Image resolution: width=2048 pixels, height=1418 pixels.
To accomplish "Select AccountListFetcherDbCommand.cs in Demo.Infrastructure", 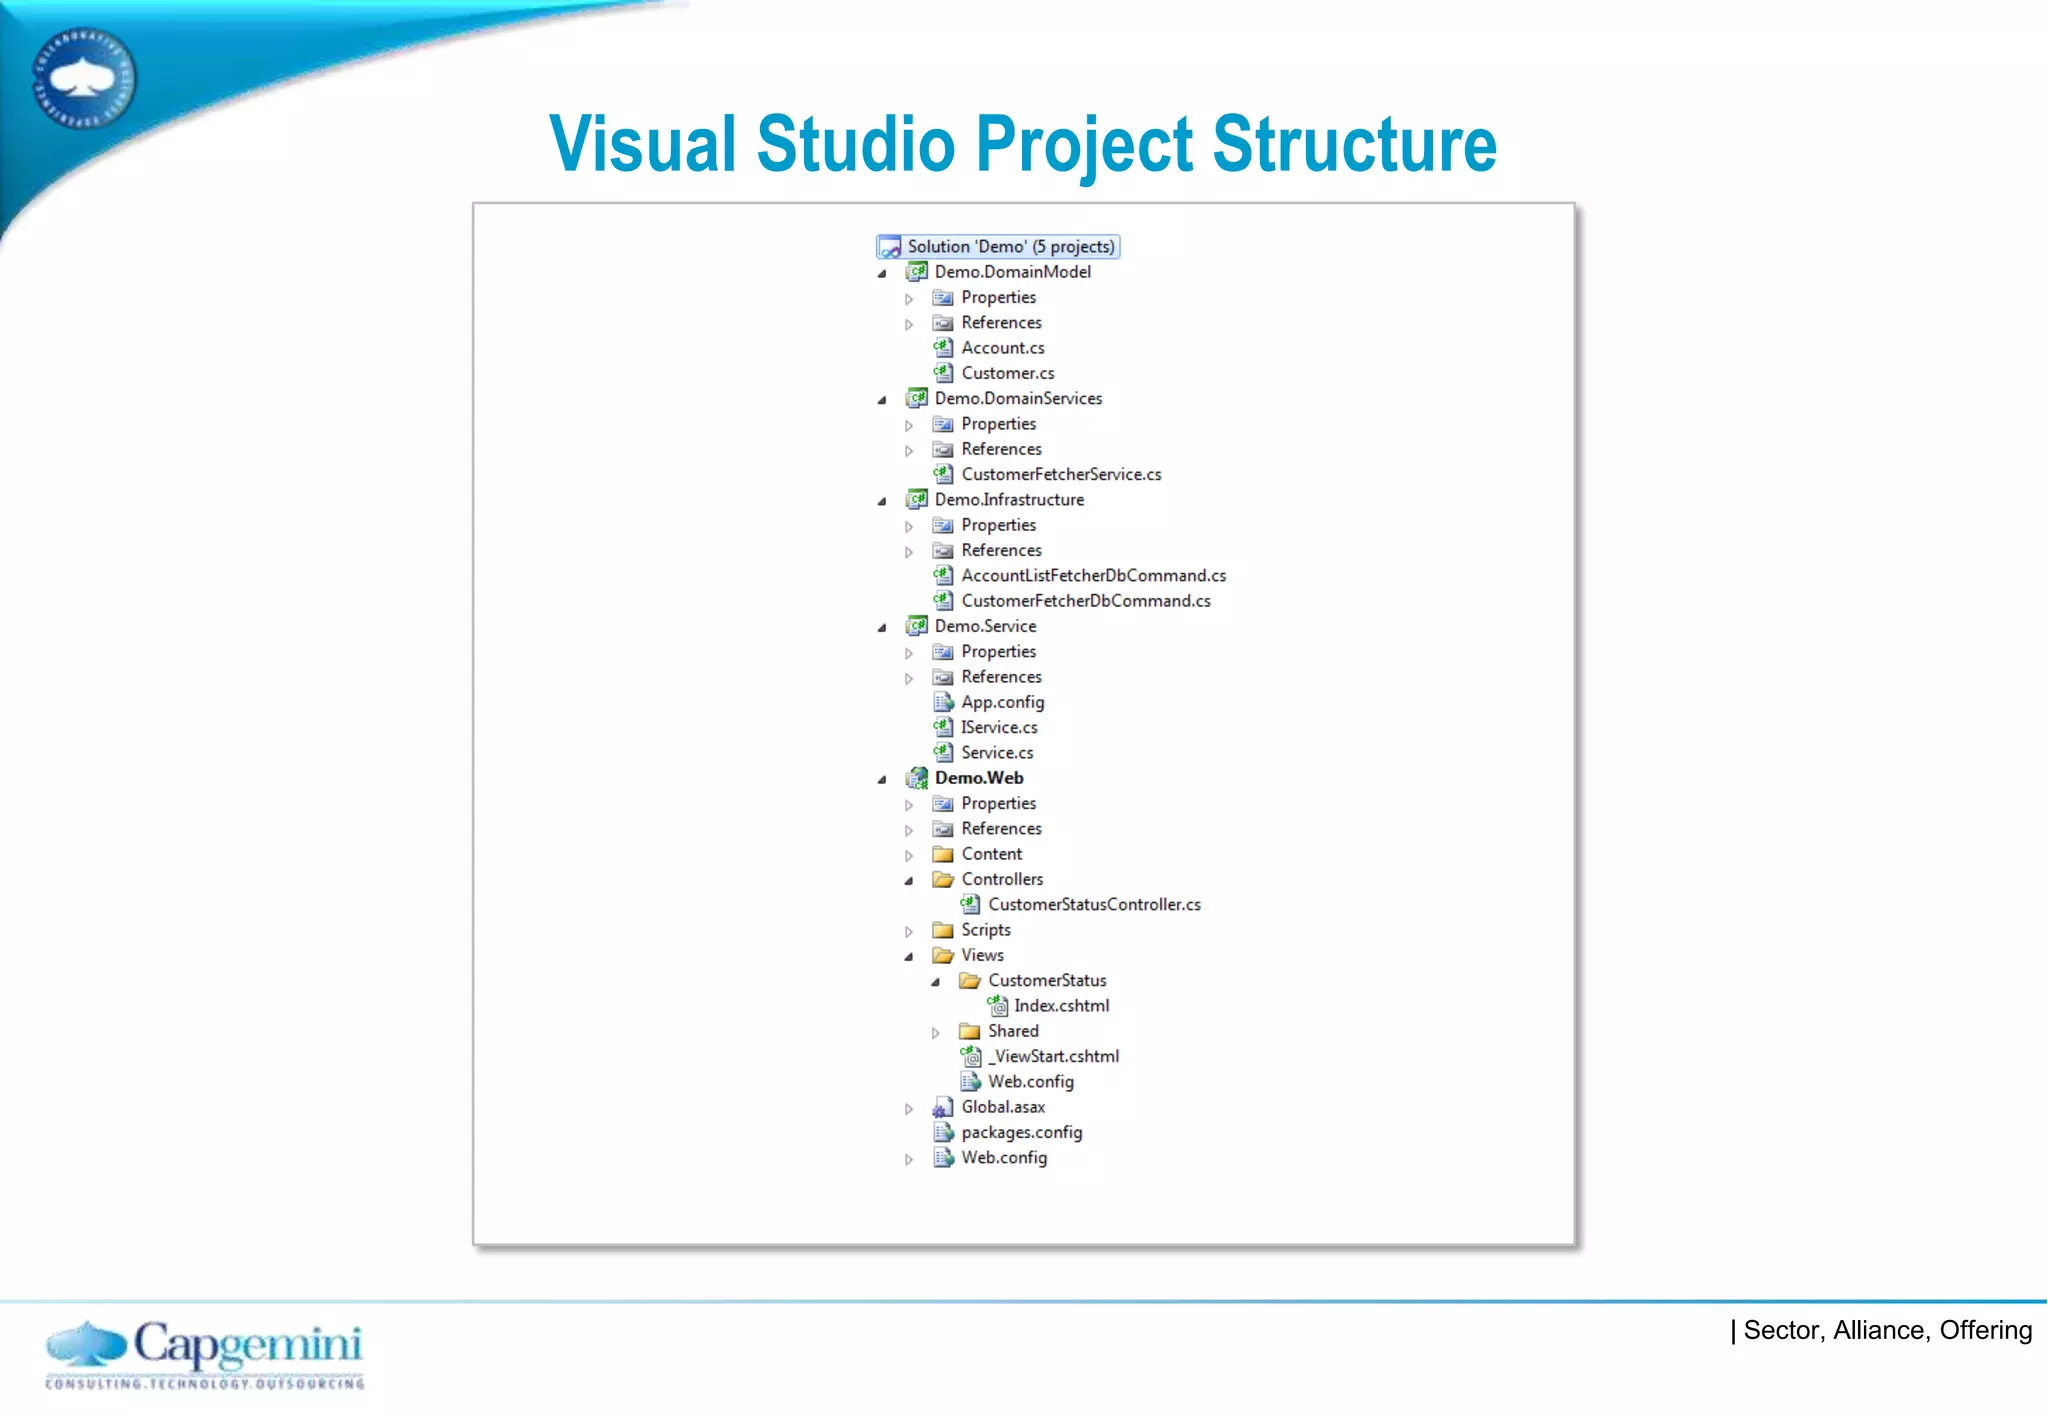I will pos(1093,575).
